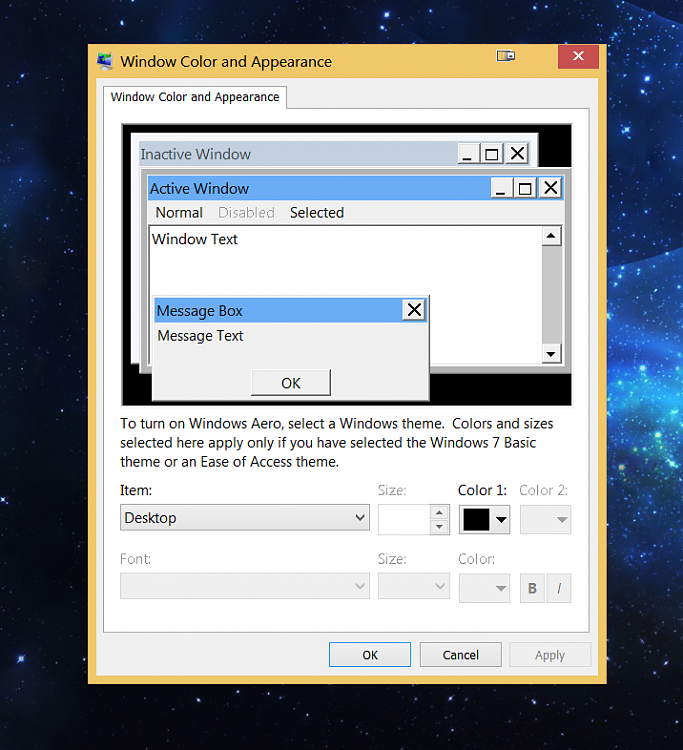
Task: Click maximize button of the Active Window preview
Action: [x=525, y=188]
